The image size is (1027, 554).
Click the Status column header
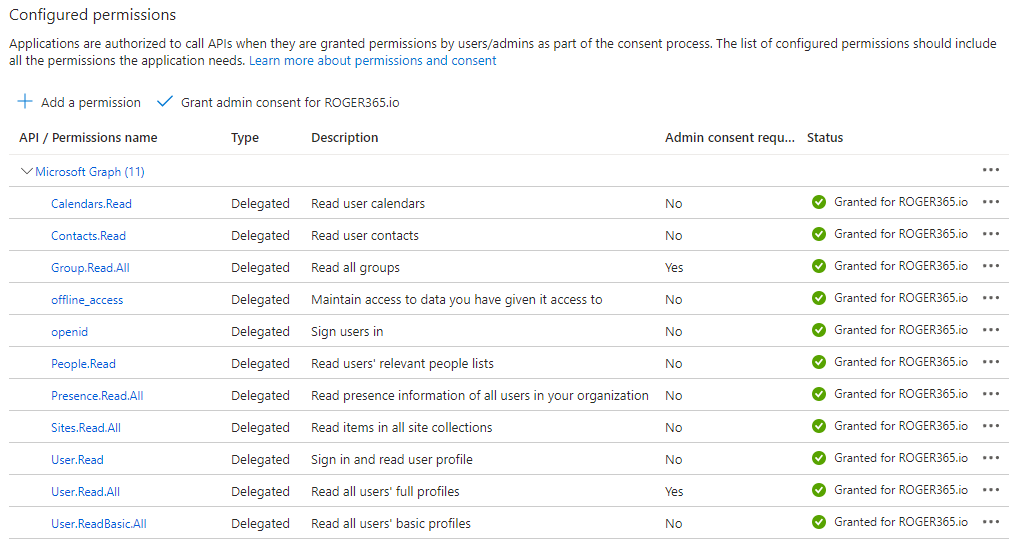pos(825,138)
